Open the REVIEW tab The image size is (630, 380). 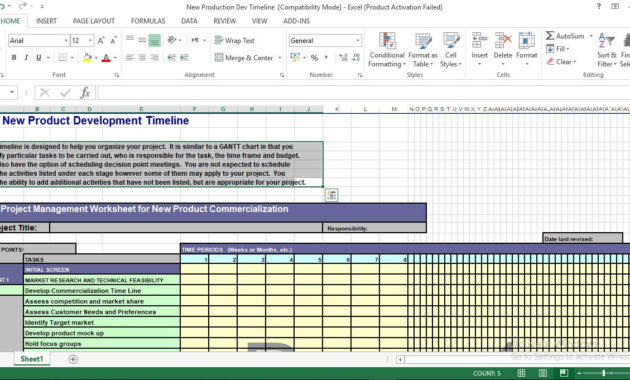(225, 21)
